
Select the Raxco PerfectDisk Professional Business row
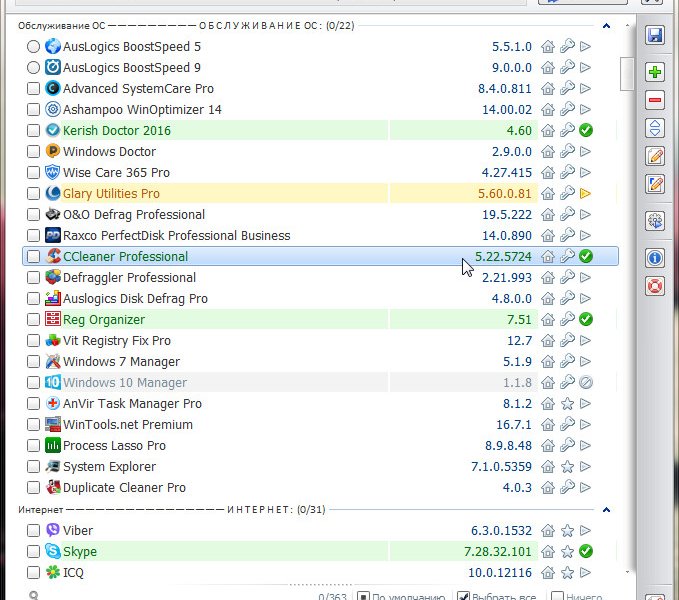click(x=320, y=235)
